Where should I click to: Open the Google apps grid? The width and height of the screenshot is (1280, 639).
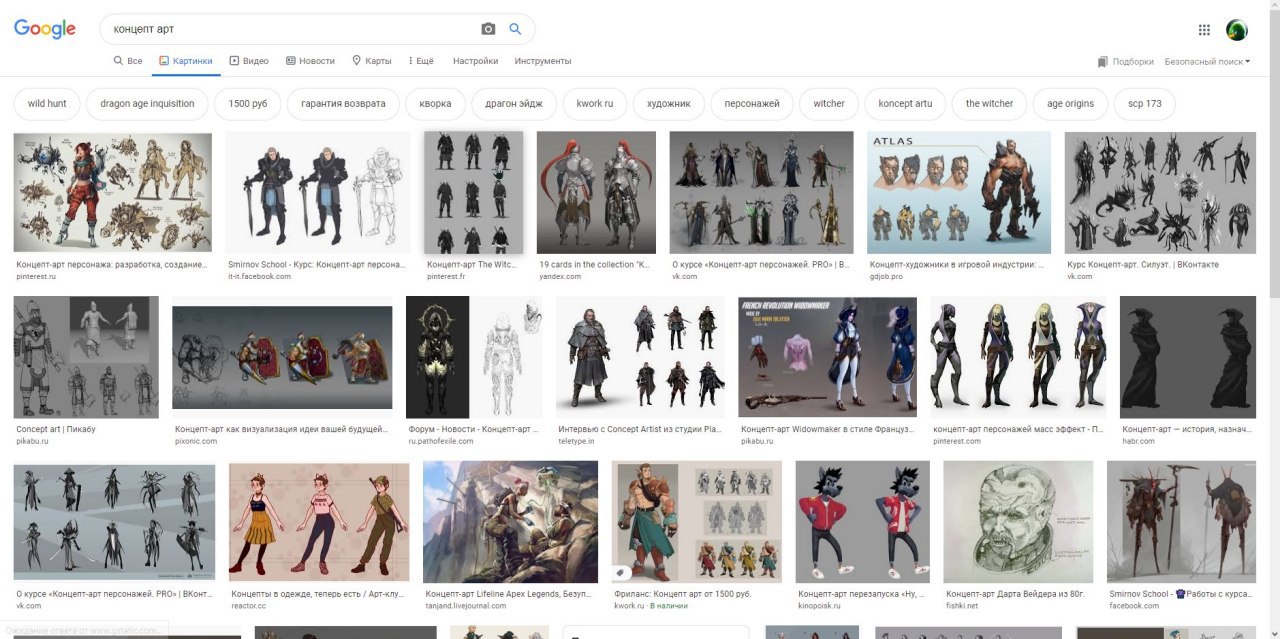tap(1204, 30)
